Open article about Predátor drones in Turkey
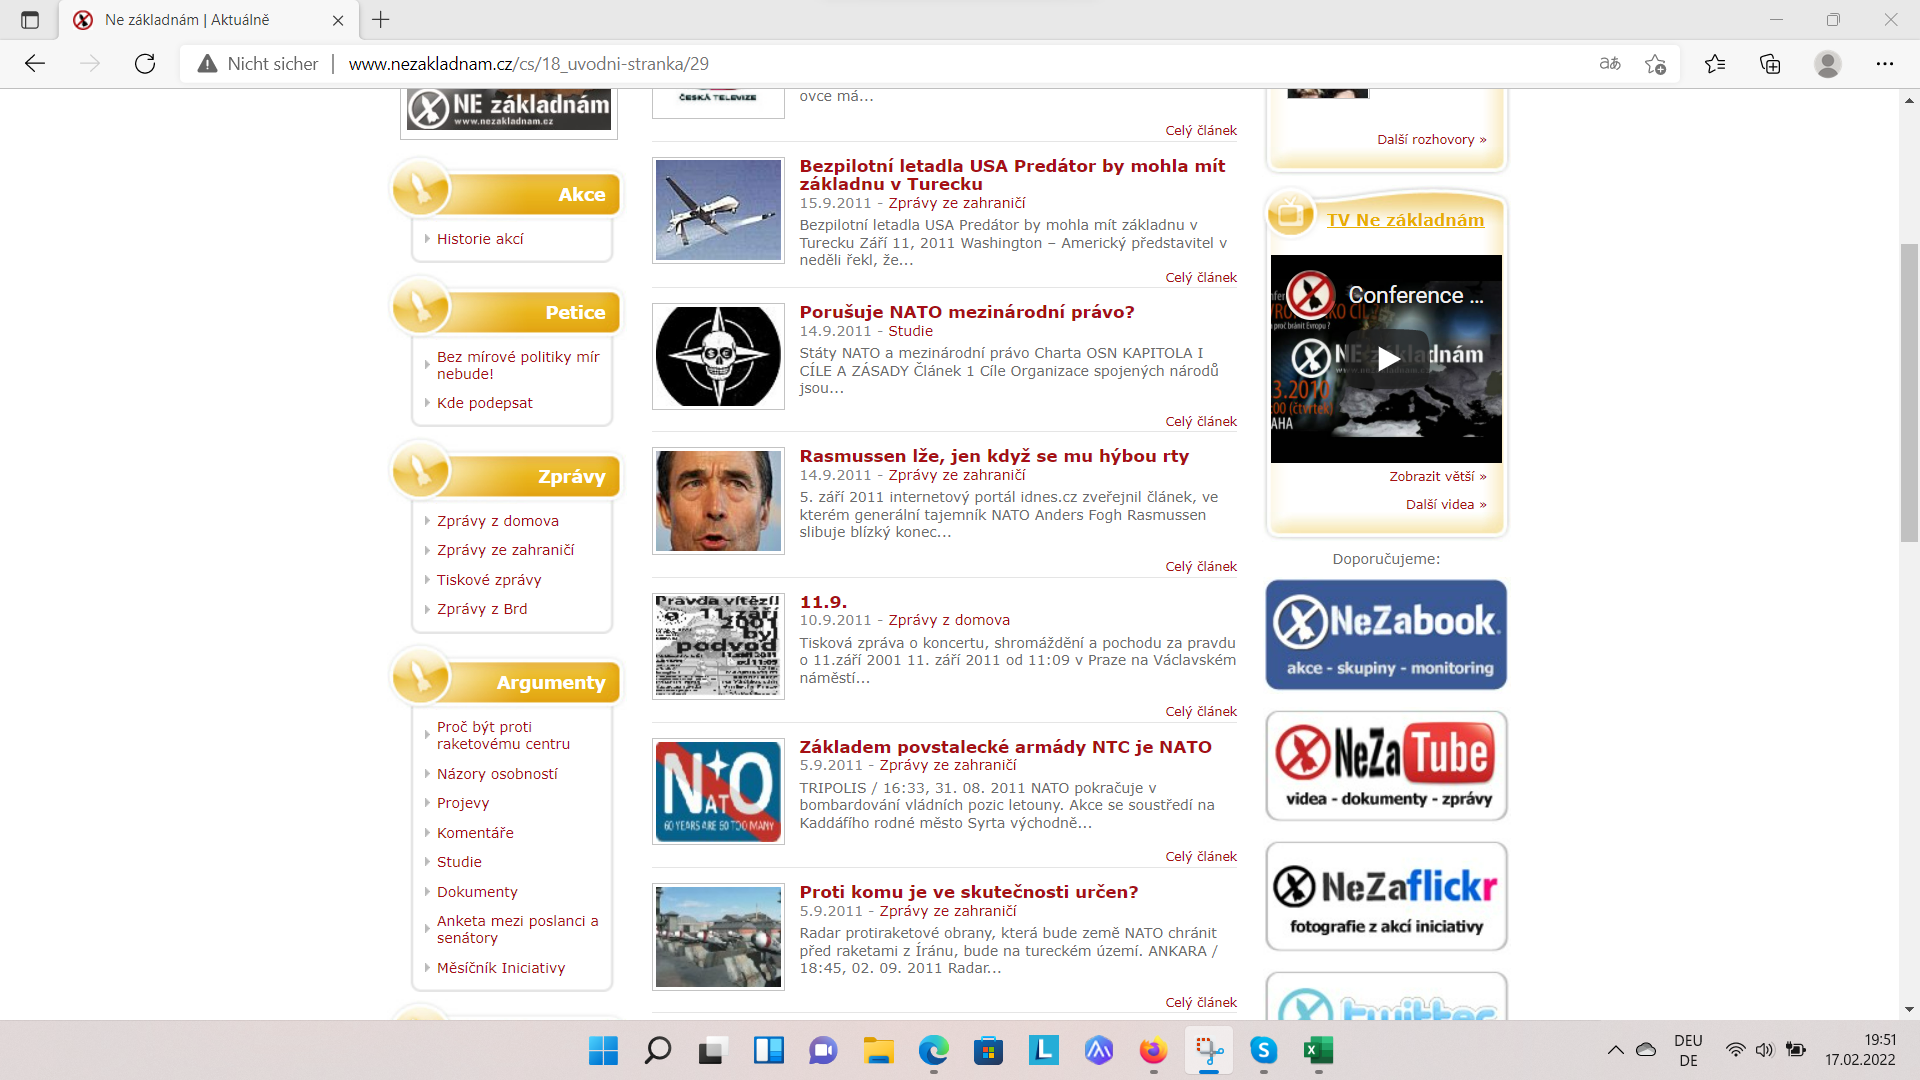This screenshot has width=1920, height=1080. [1012, 175]
